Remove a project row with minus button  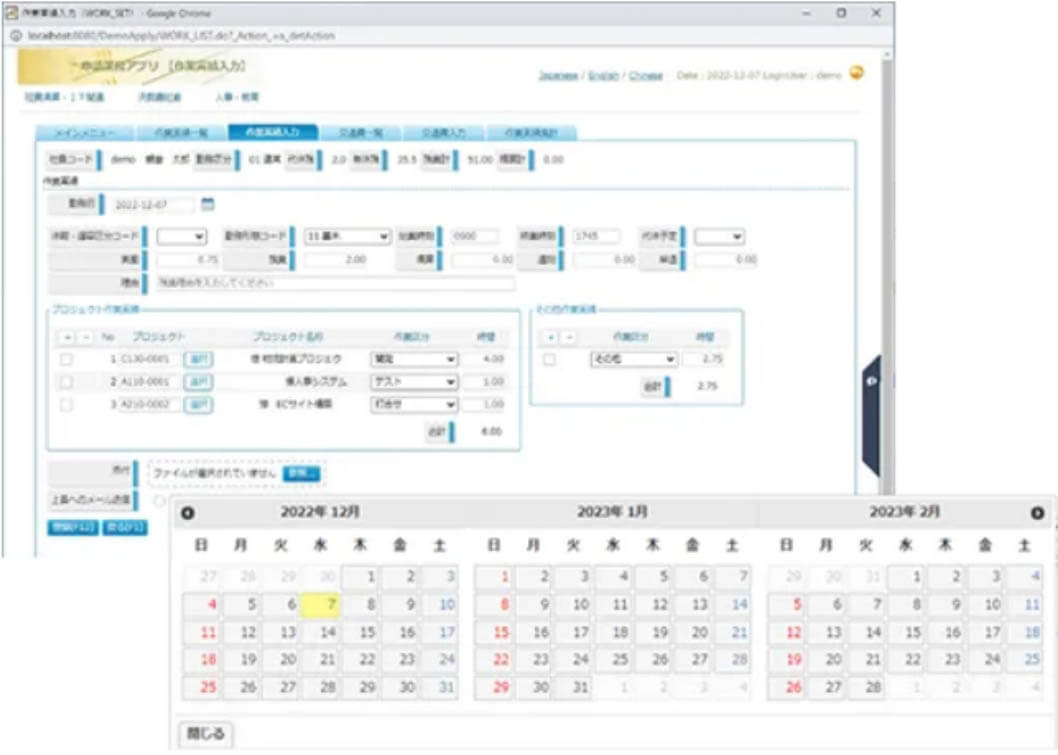pyautogui.click(x=85, y=338)
